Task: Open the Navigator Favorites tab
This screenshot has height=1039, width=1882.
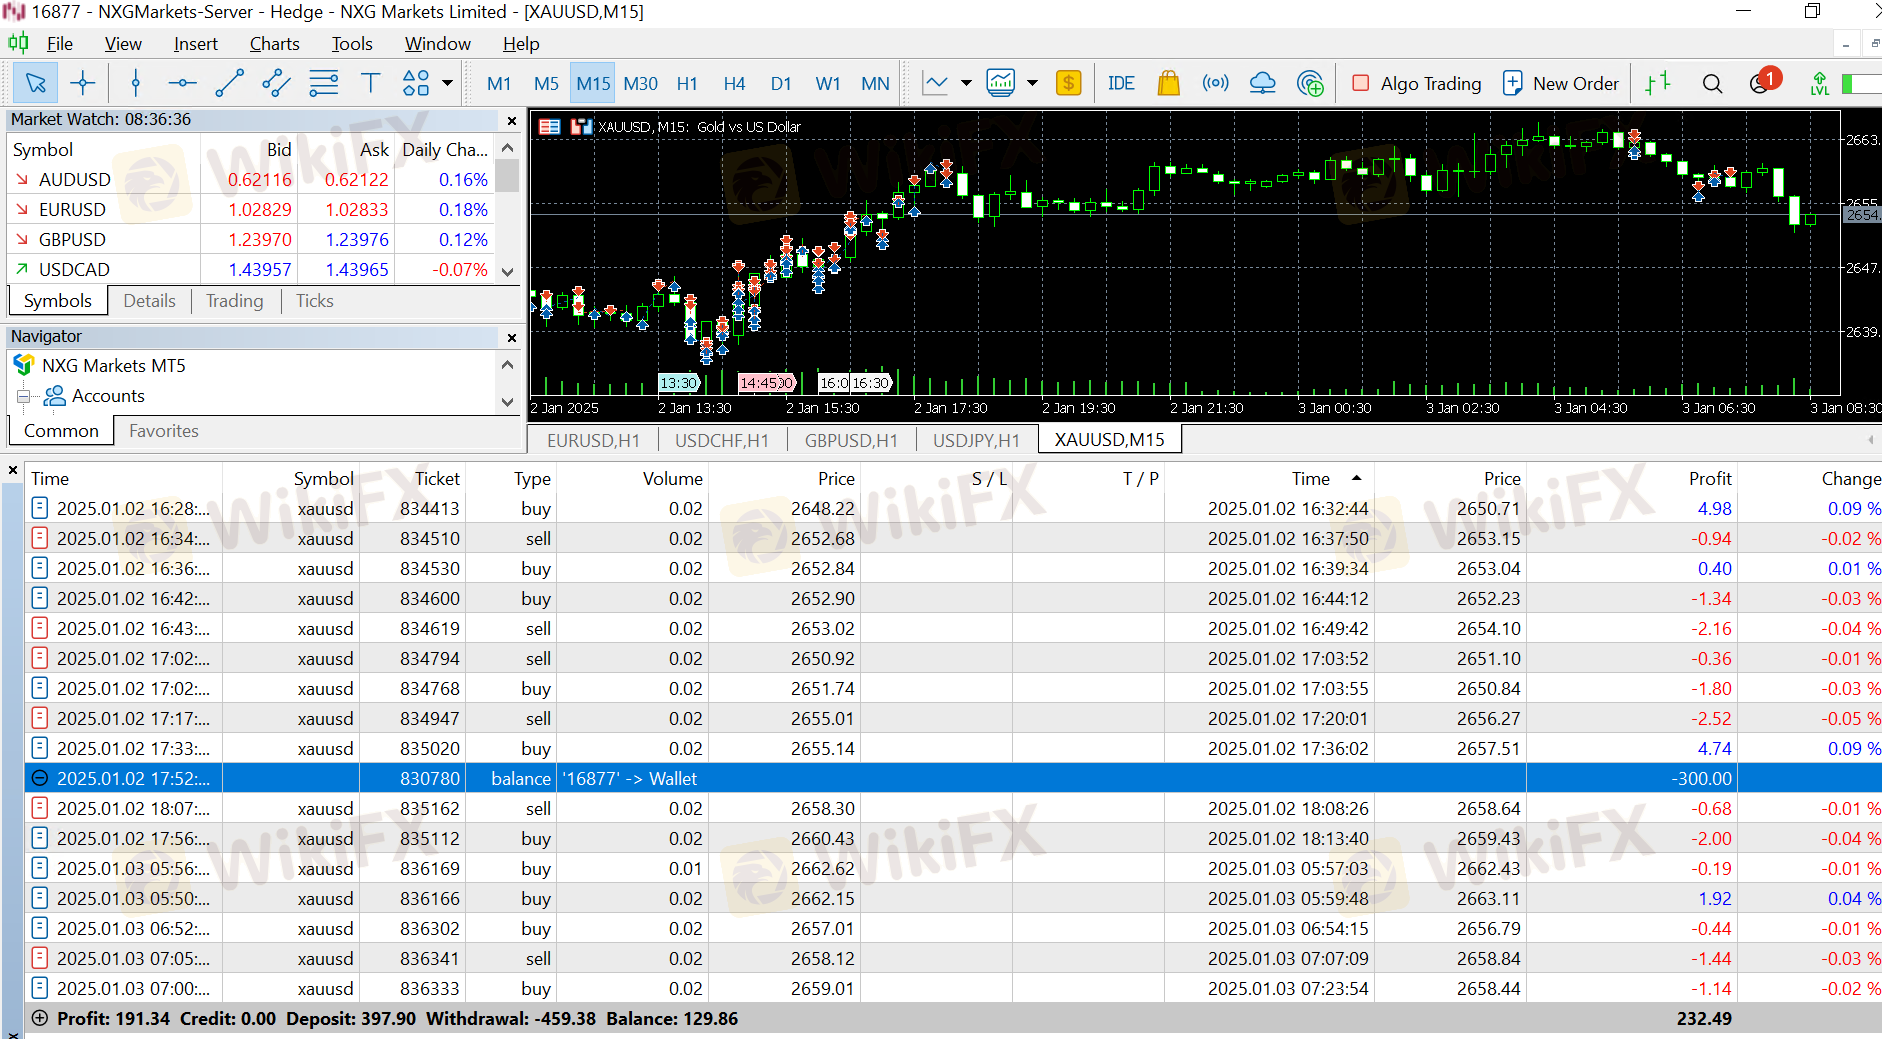Action: [x=164, y=431]
